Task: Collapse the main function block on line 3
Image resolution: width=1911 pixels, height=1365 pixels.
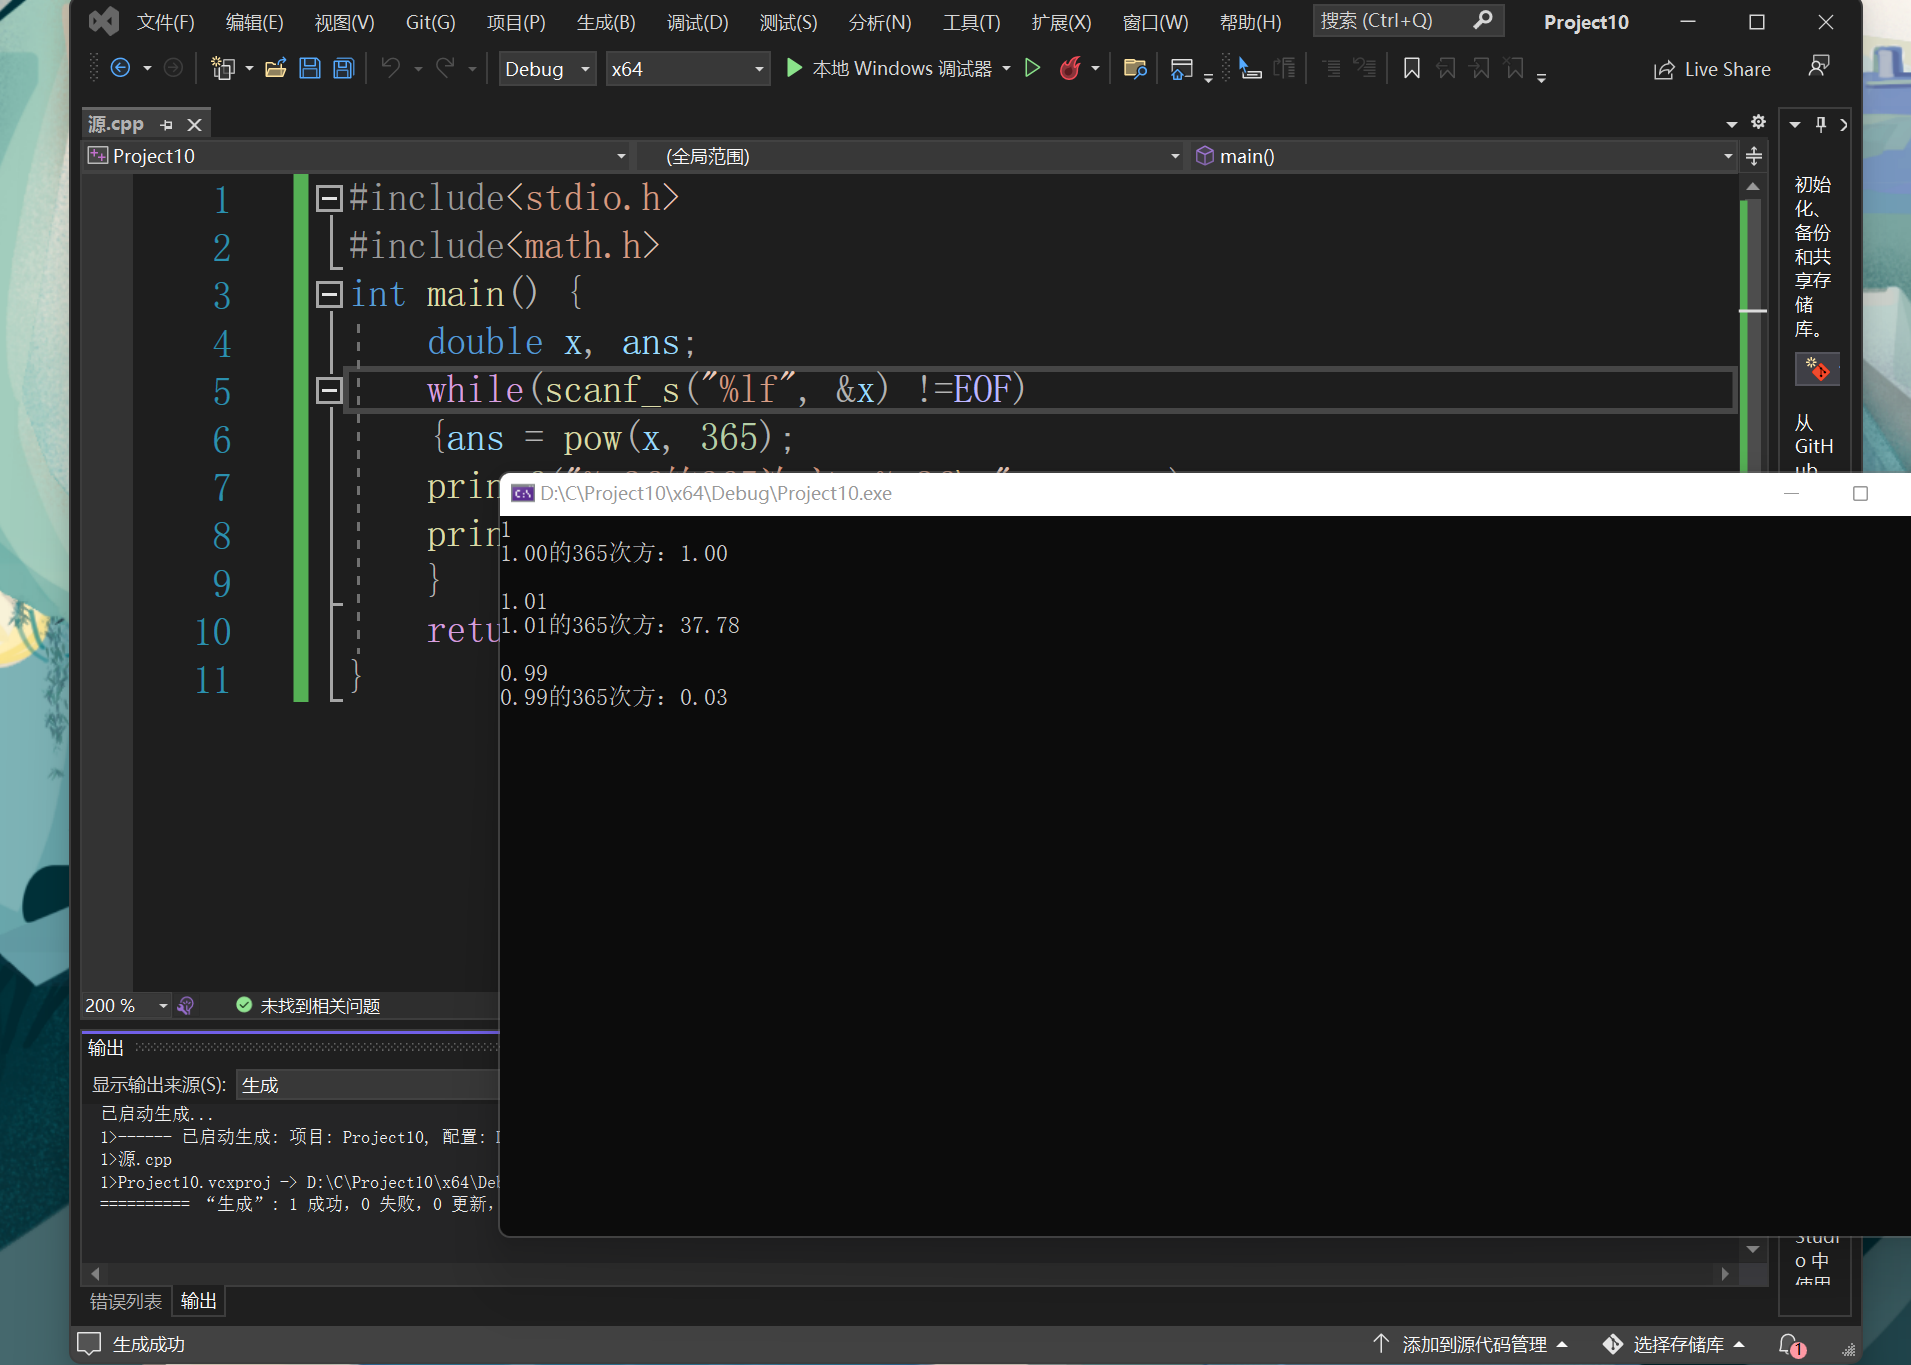Action: click(329, 295)
